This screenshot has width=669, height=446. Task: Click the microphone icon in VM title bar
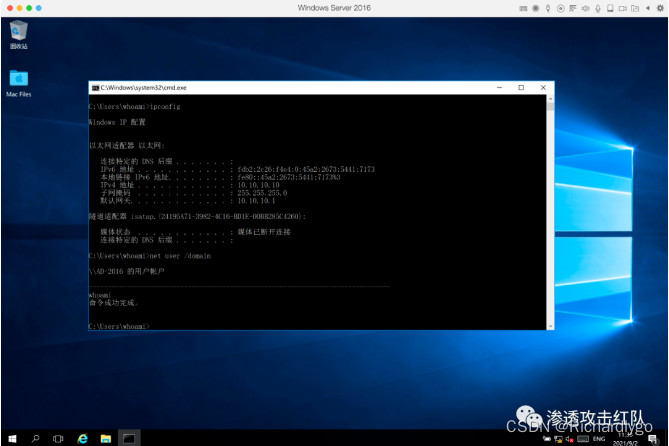[598, 8]
